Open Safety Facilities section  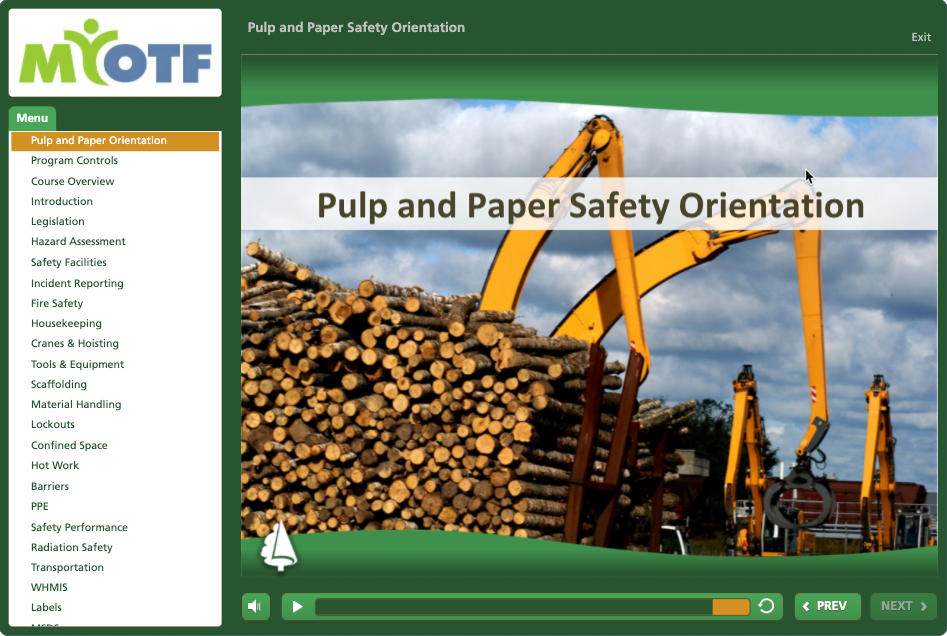click(x=68, y=262)
